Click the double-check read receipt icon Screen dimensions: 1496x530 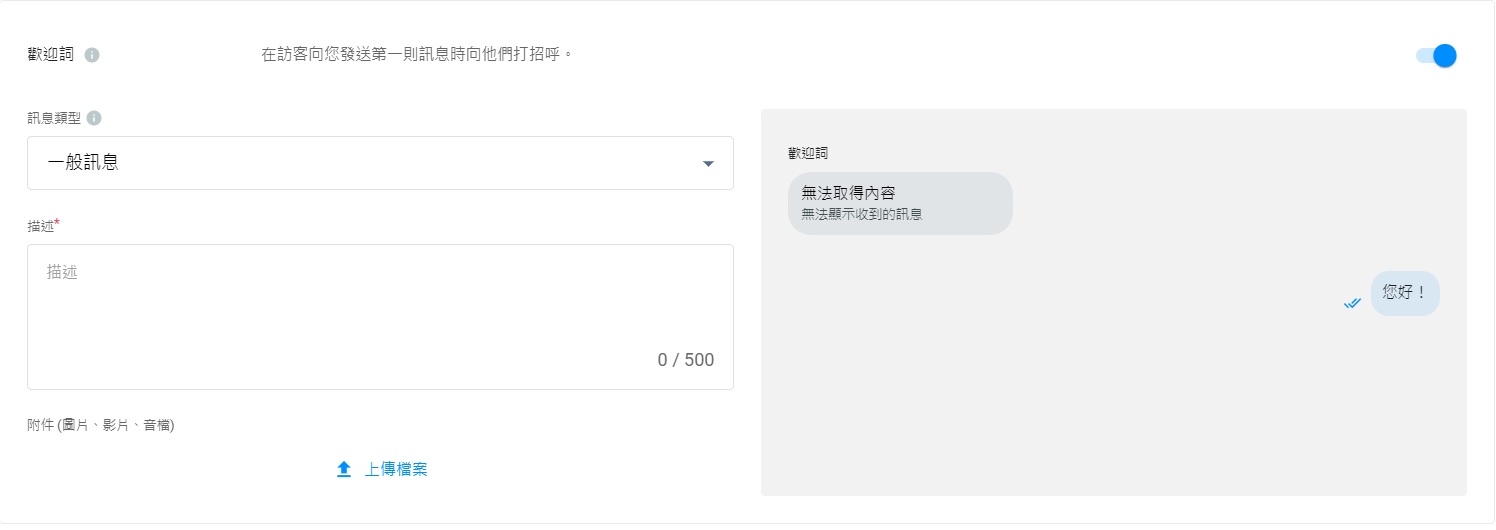tap(1352, 303)
